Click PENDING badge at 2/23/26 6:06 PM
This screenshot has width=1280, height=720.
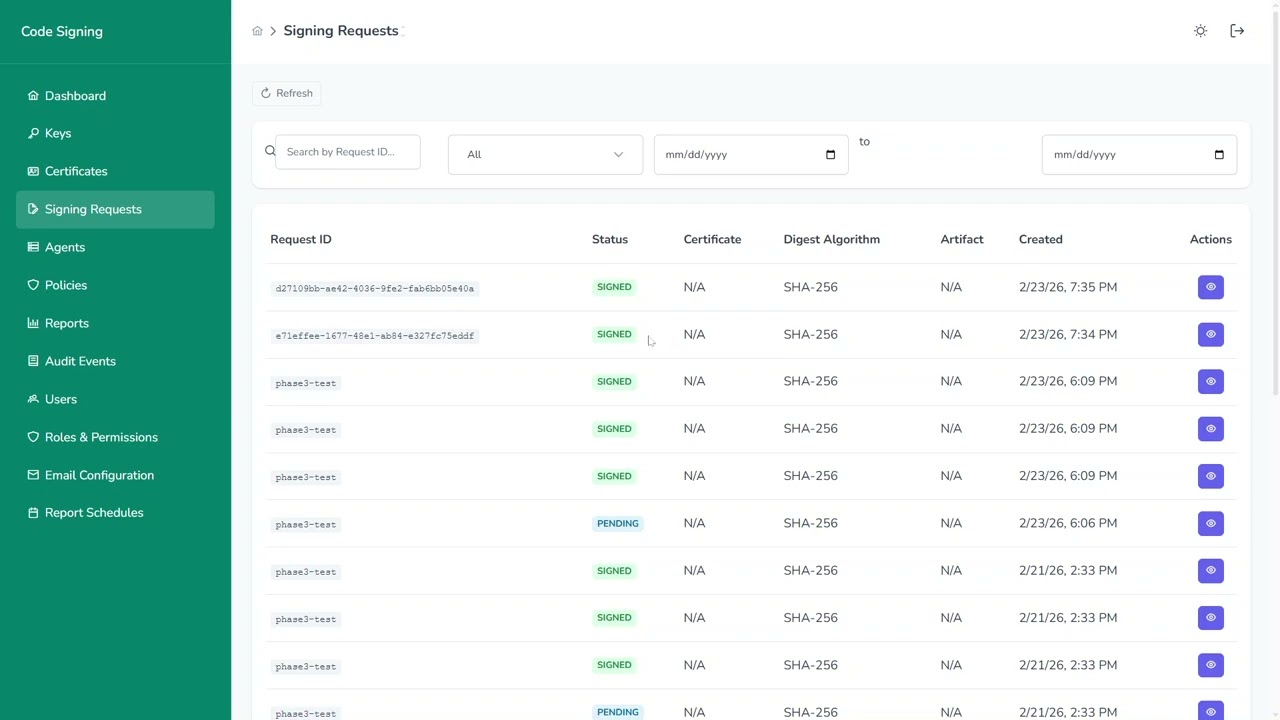[617, 523]
